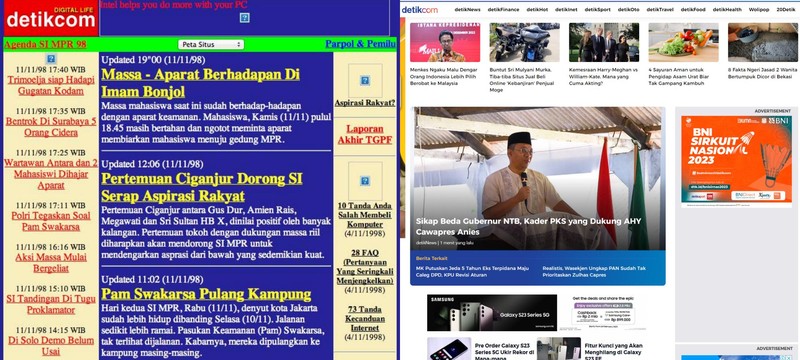The image size is (800, 360).
Task: Open Pam Swakarsa Pulang Kampung headline
Action: pos(206,294)
